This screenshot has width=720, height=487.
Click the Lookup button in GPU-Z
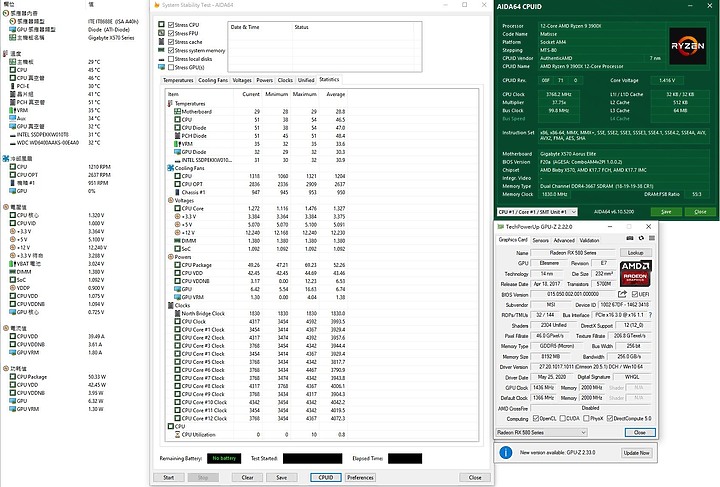click(636, 253)
